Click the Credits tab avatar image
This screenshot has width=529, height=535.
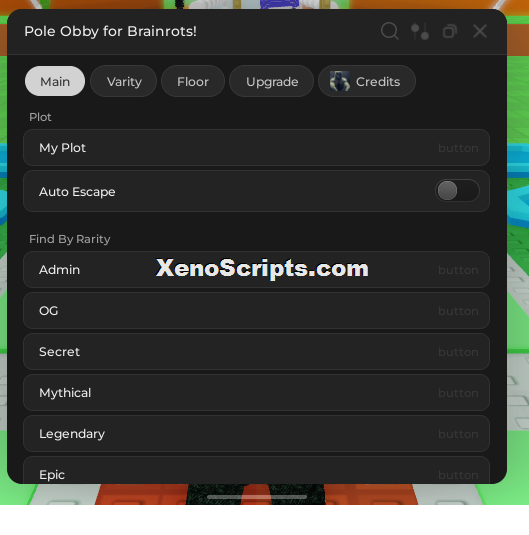tap(340, 81)
